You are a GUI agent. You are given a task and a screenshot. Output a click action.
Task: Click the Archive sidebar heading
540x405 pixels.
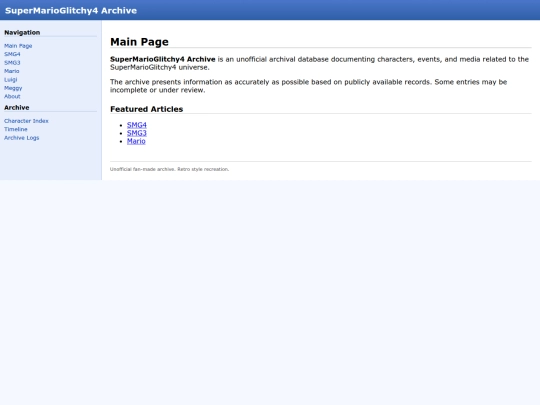pyautogui.click(x=17, y=107)
